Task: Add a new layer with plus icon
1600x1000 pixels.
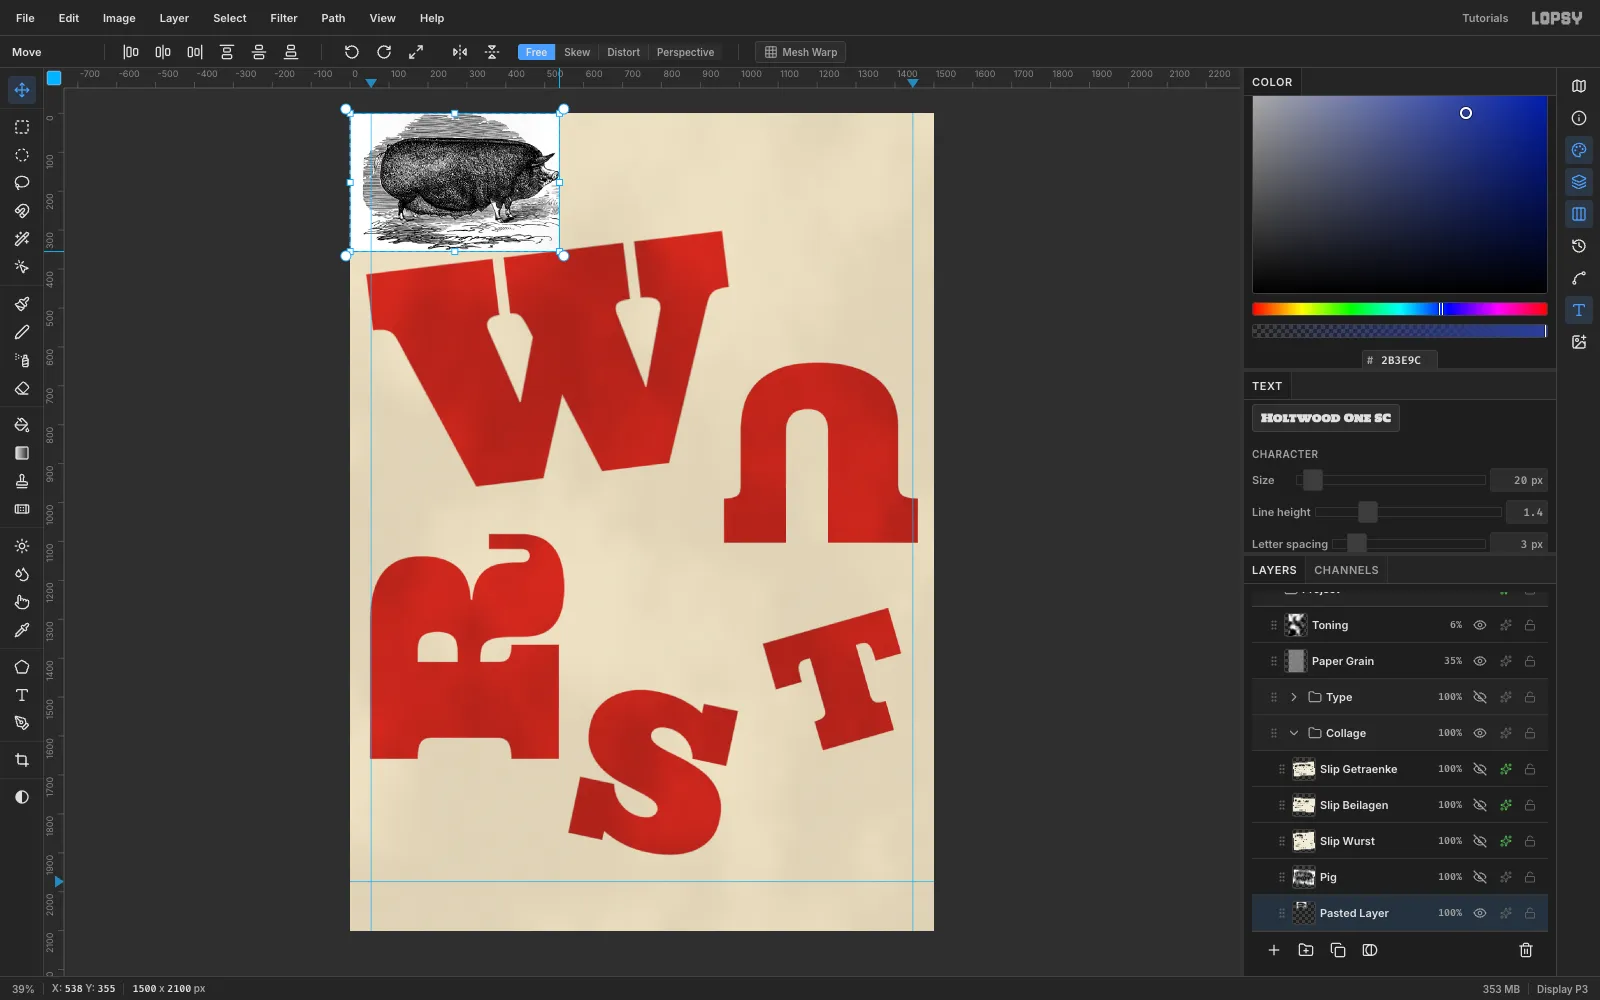Action: [x=1274, y=950]
